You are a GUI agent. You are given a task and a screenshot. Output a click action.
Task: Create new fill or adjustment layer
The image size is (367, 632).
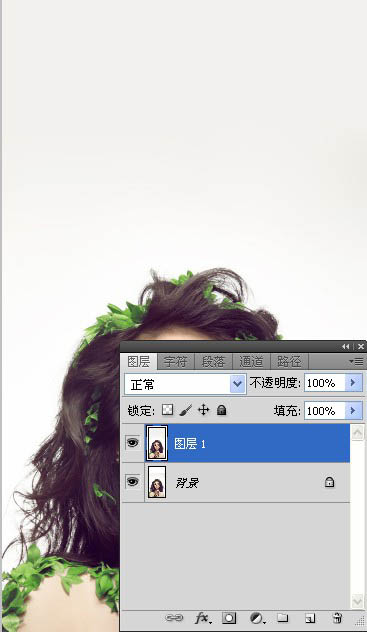257,618
